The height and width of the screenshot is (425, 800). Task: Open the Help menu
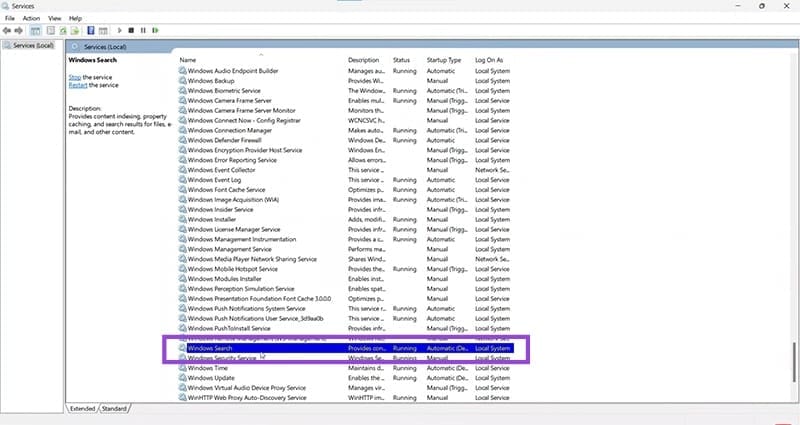coord(76,18)
